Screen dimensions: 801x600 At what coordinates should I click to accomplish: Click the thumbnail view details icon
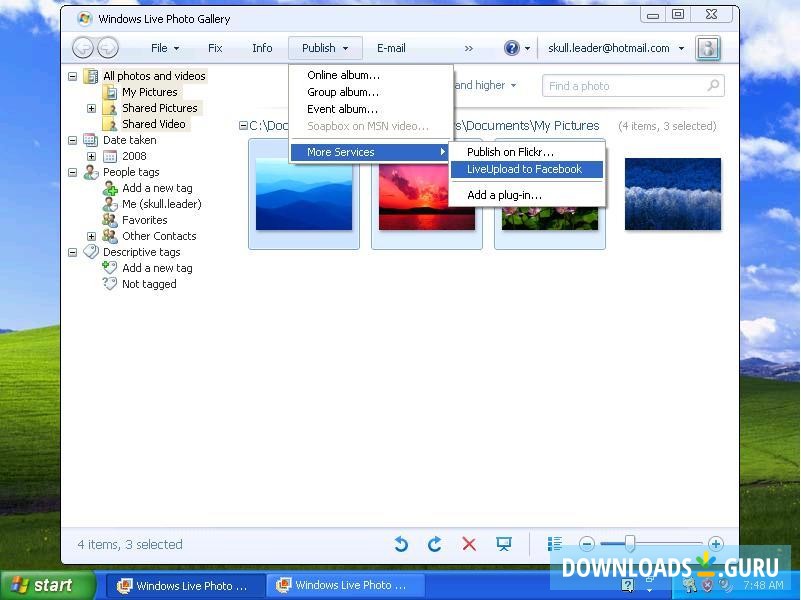click(x=556, y=543)
